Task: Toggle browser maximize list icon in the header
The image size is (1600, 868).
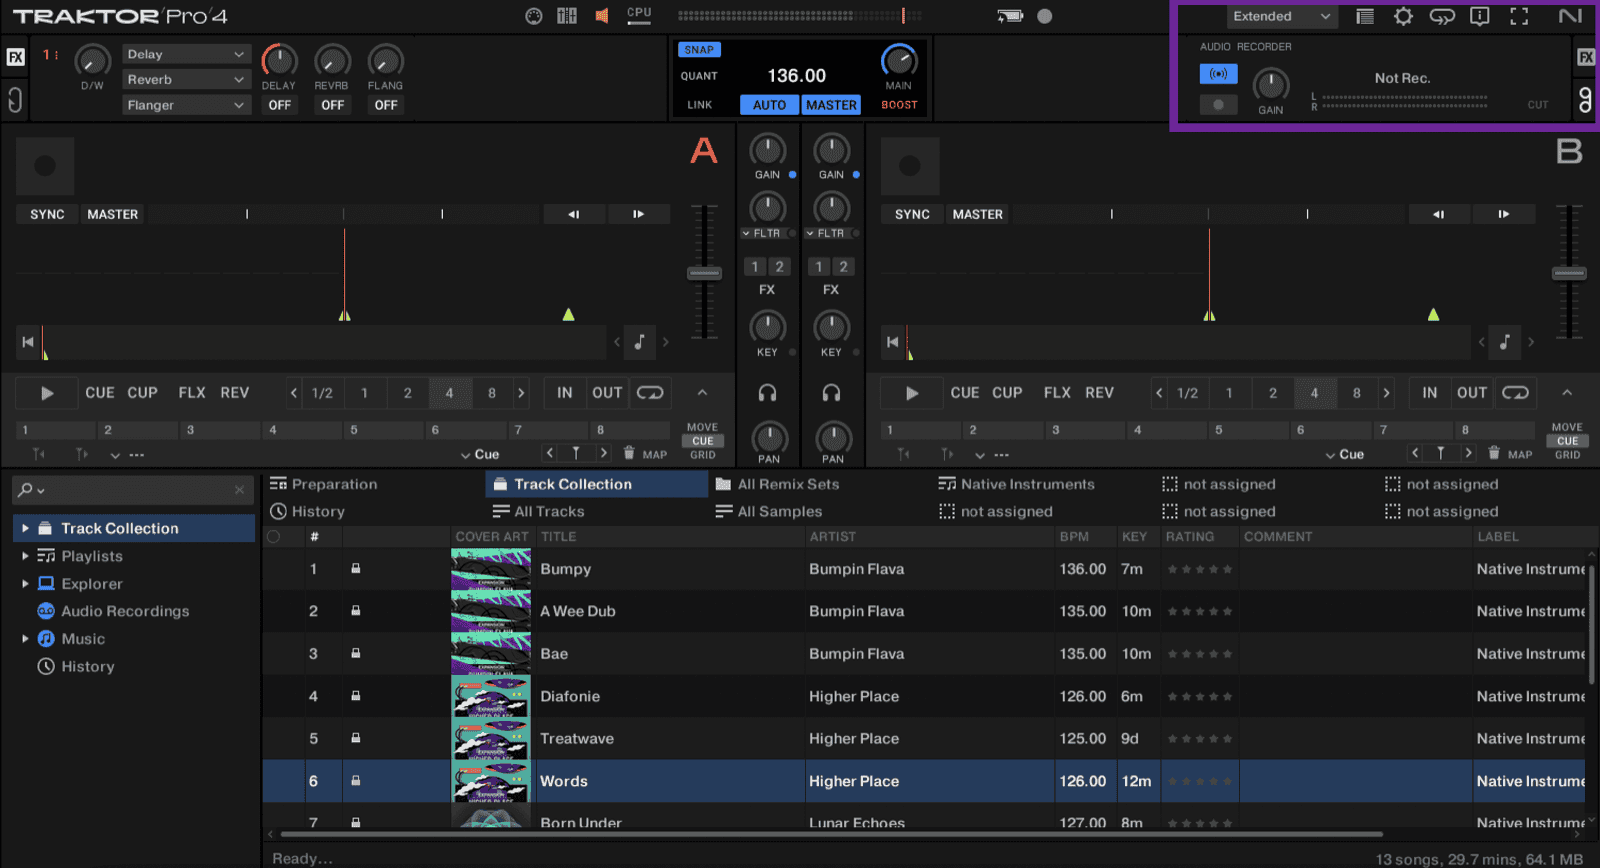Action: pyautogui.click(x=1365, y=16)
